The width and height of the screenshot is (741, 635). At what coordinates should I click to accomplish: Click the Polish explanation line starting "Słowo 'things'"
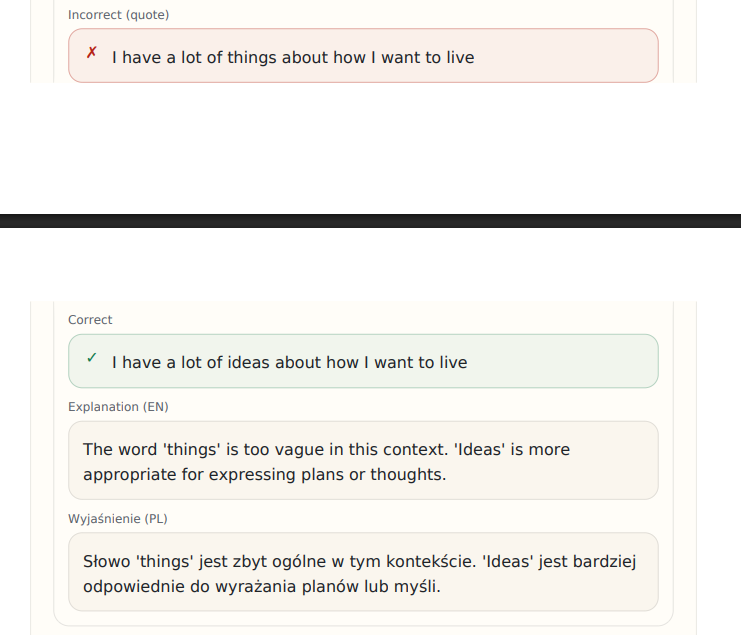358,561
